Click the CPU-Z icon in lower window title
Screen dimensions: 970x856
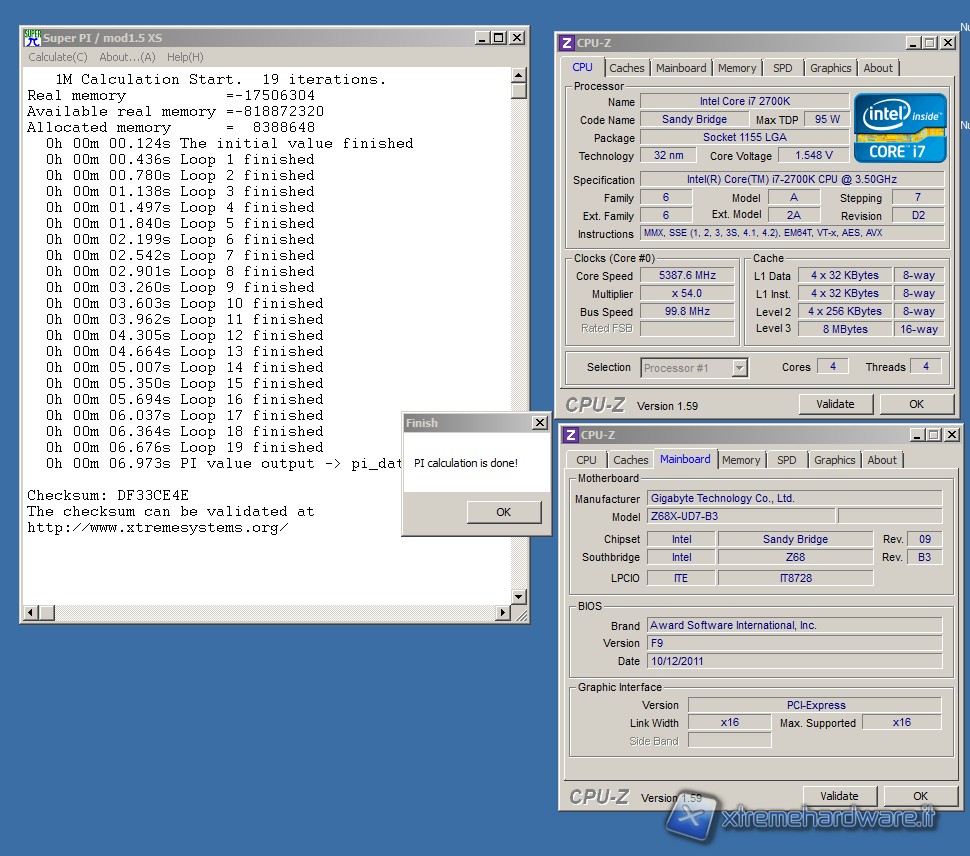click(x=570, y=435)
